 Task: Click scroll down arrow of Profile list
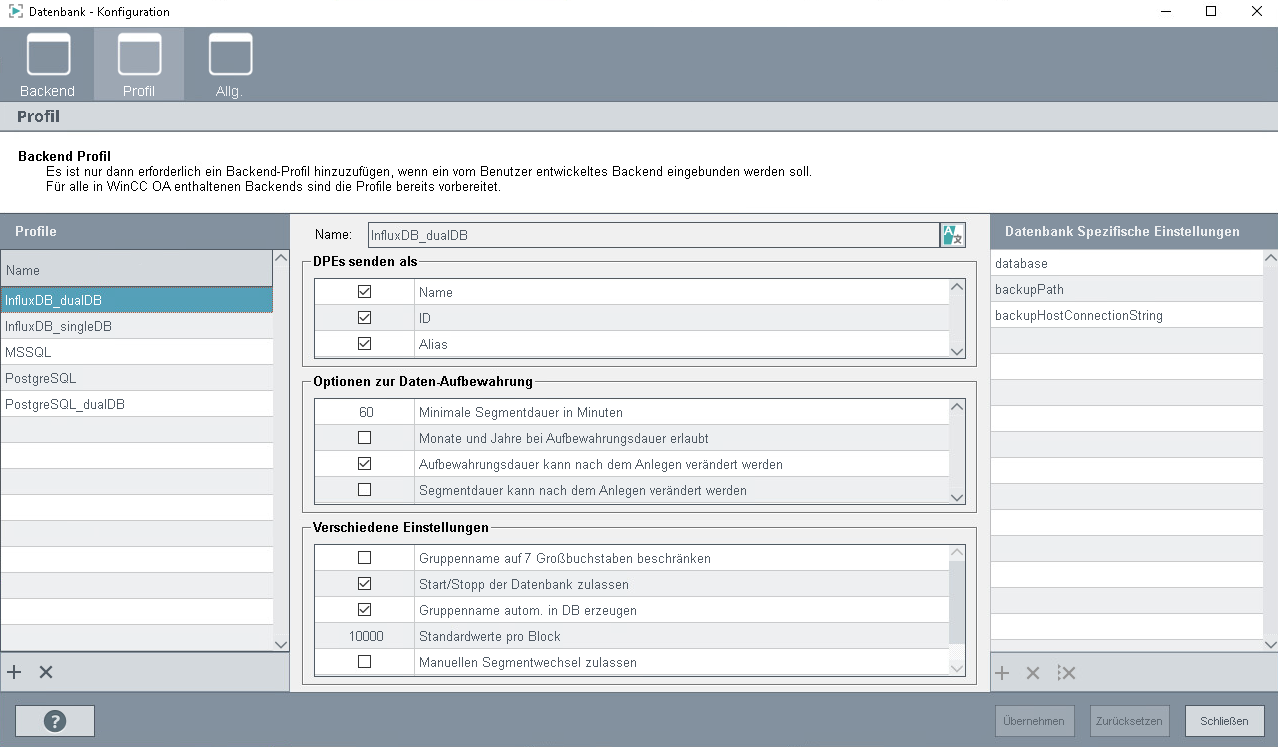(281, 644)
